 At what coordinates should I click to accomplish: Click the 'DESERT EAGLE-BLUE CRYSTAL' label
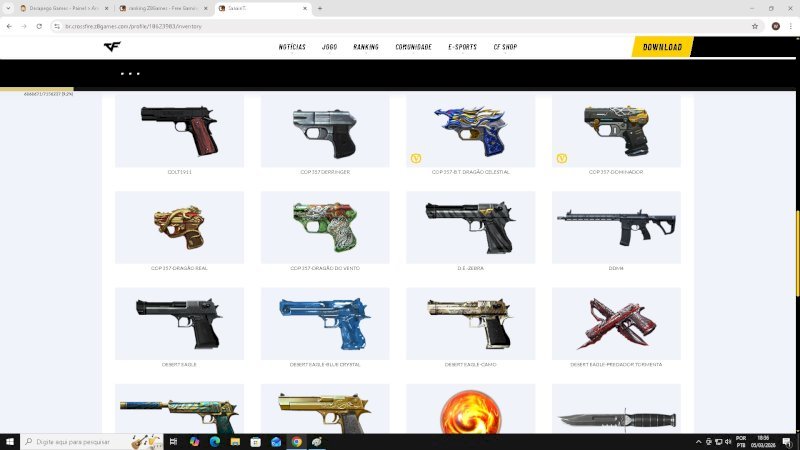click(x=325, y=364)
